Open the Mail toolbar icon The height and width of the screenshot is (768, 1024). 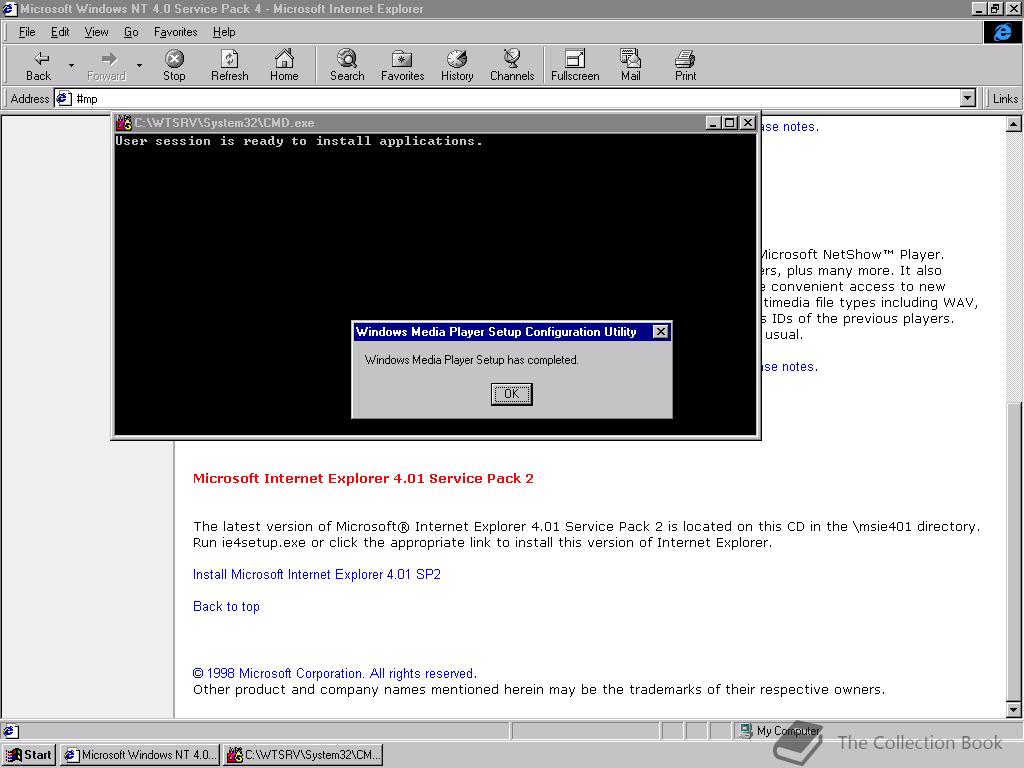point(630,59)
